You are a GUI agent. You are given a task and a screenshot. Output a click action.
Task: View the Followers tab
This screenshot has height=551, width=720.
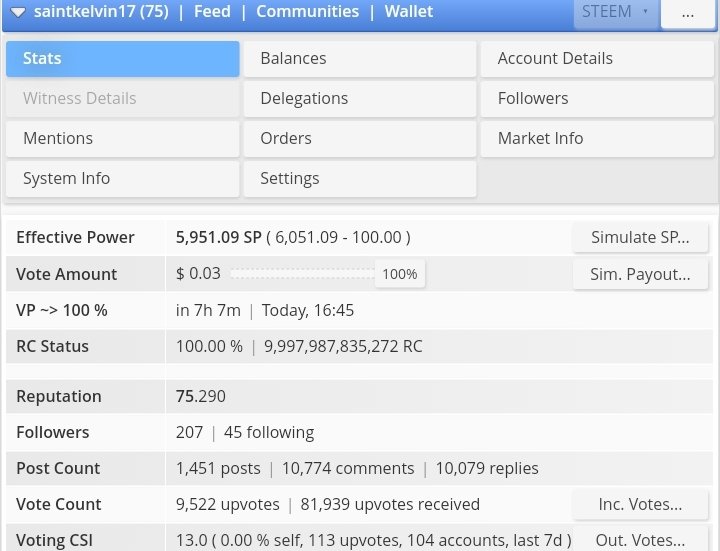point(597,99)
